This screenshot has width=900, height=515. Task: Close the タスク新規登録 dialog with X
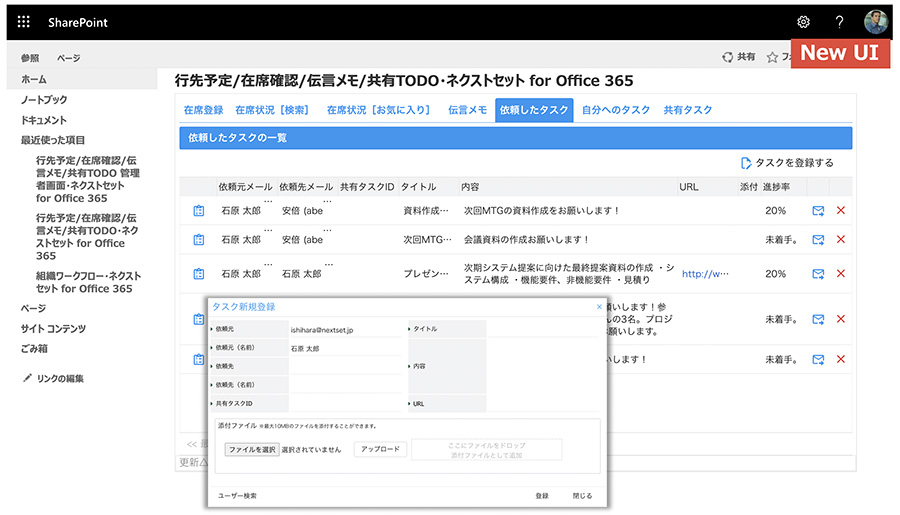coord(599,307)
